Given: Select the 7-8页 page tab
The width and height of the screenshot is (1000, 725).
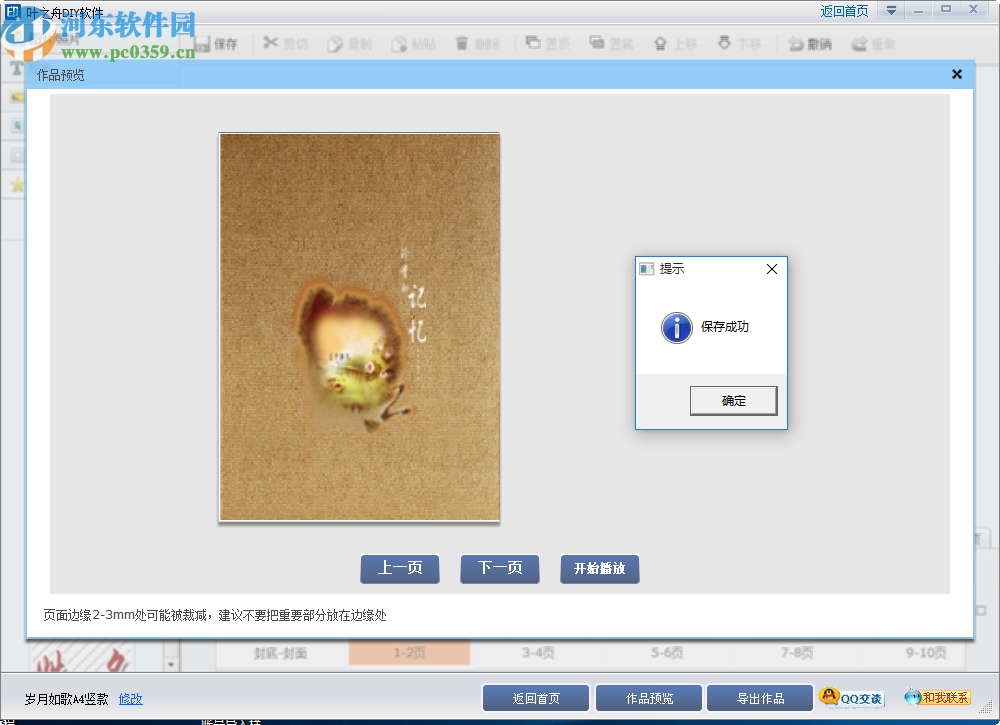Looking at the screenshot, I should 797,653.
